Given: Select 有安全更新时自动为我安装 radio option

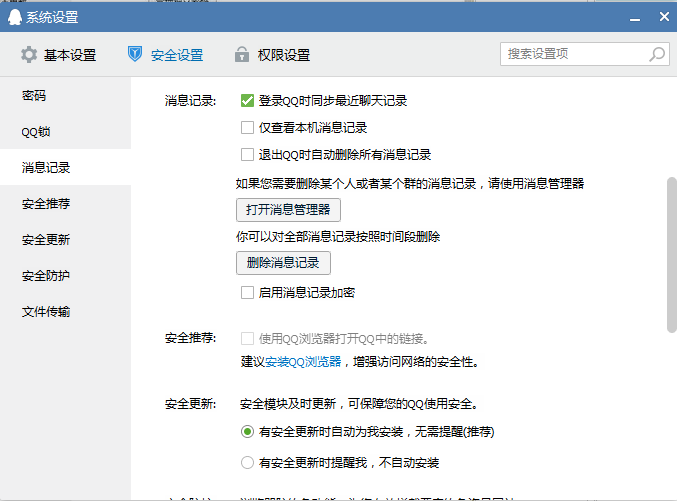Looking at the screenshot, I should tap(247, 432).
